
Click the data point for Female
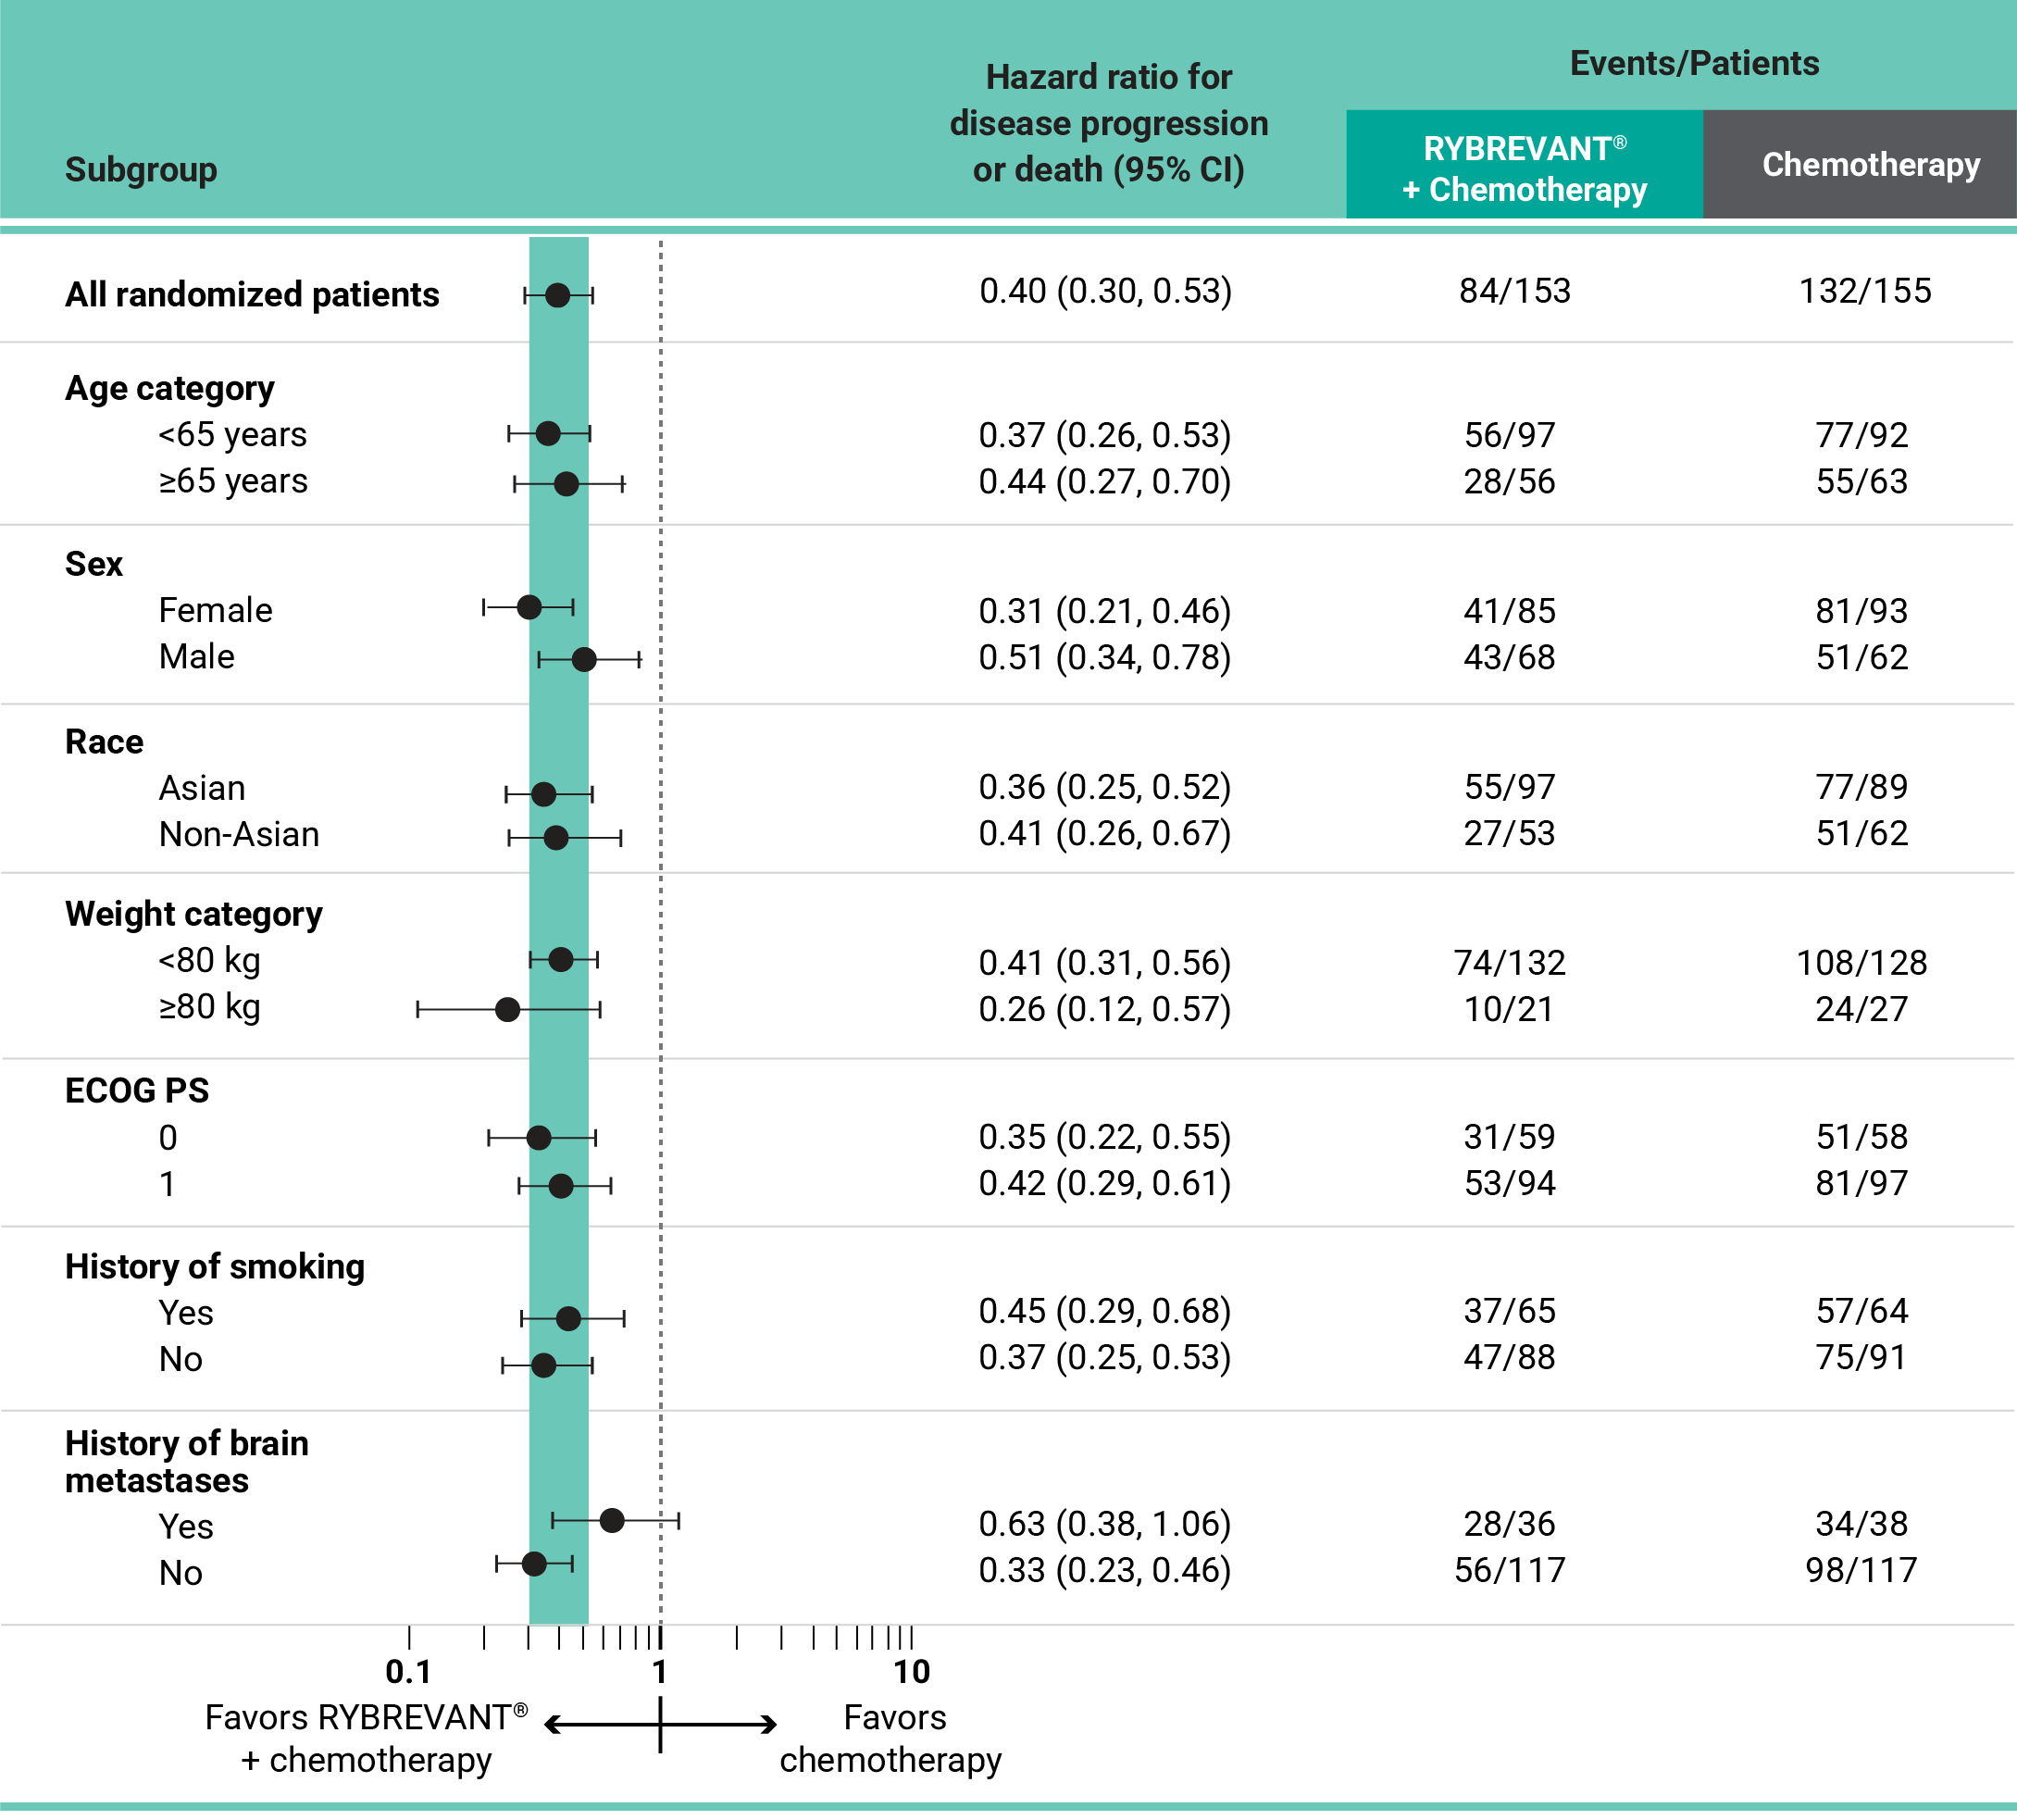tap(529, 607)
